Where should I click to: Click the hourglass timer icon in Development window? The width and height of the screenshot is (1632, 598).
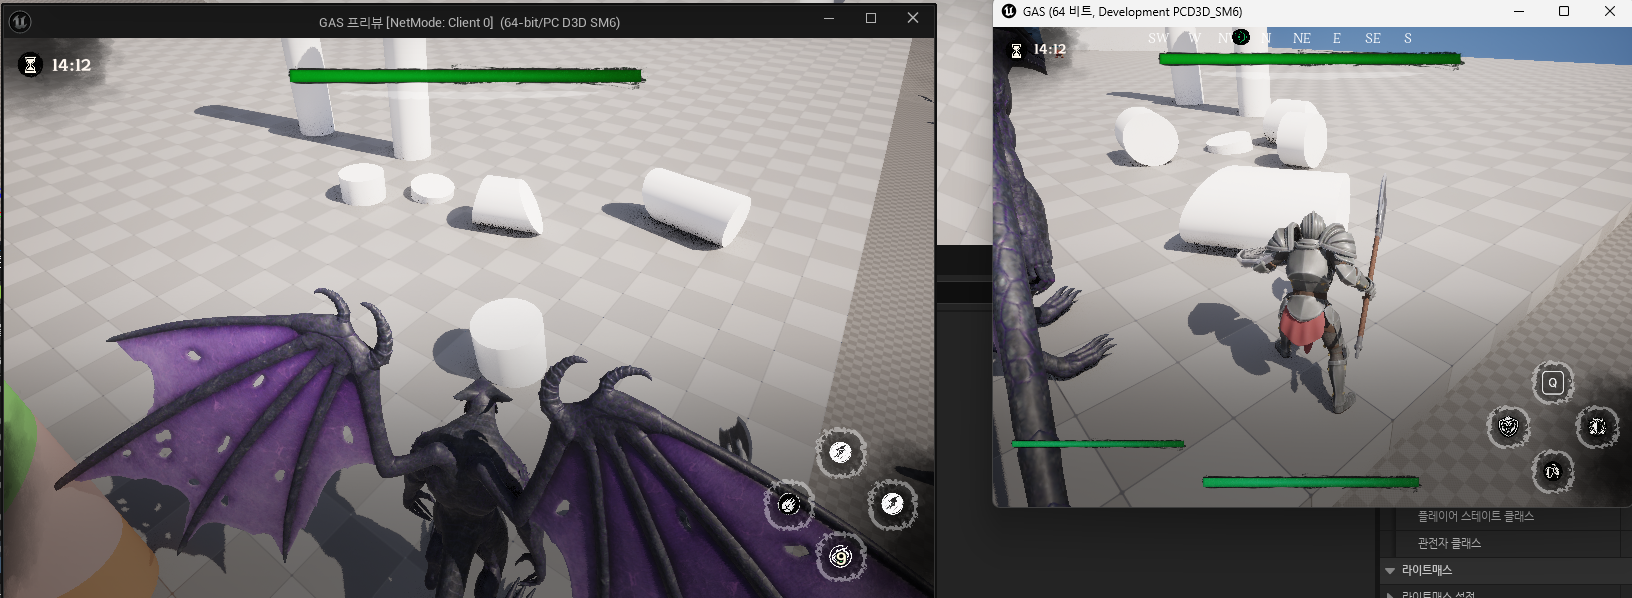point(1016,51)
